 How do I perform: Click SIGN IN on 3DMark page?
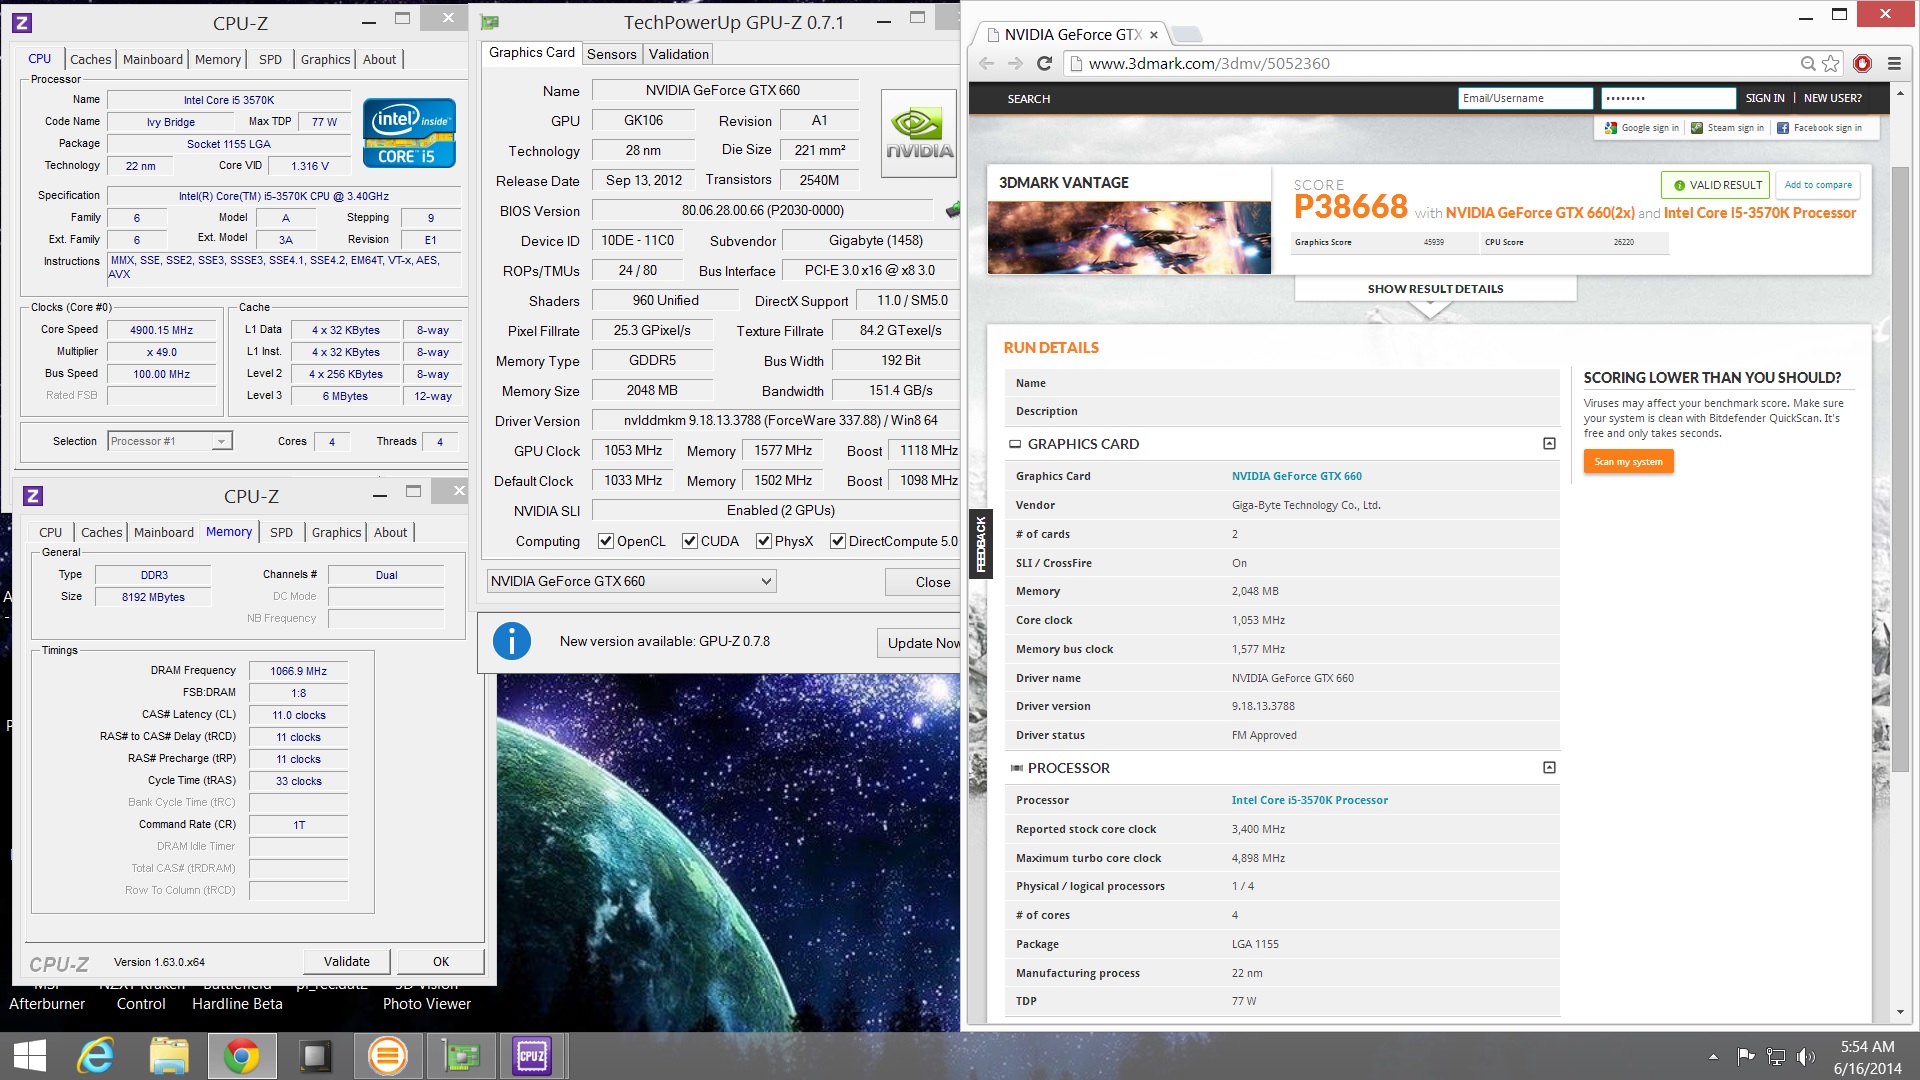point(1765,98)
